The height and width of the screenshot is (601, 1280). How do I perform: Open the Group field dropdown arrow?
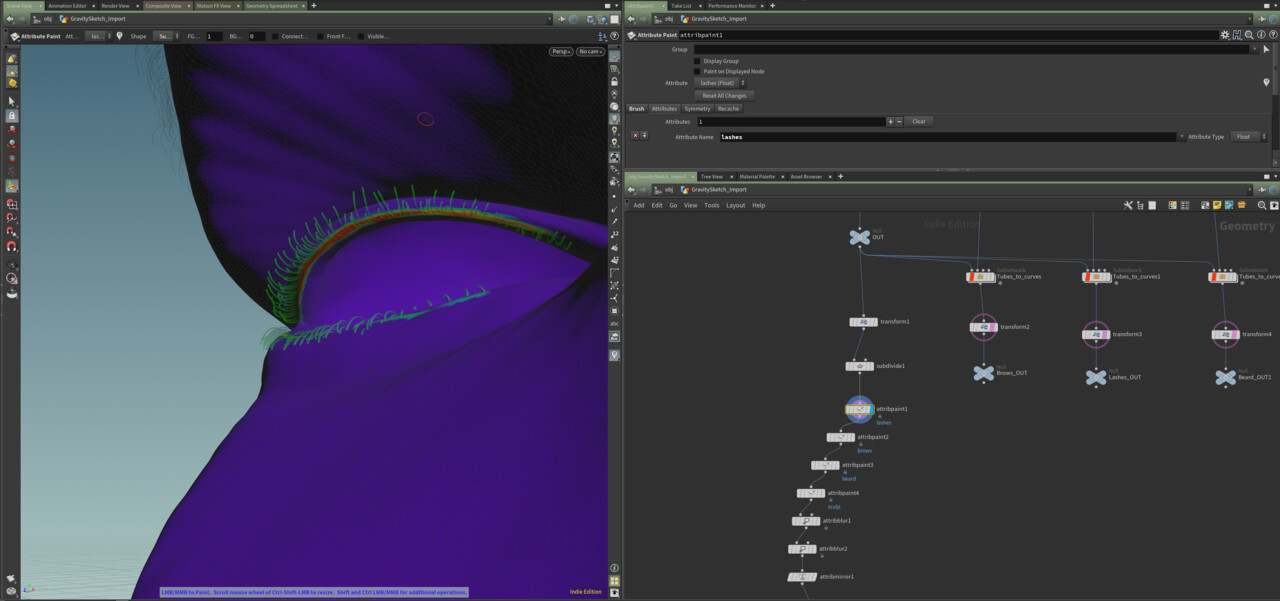[1256, 49]
